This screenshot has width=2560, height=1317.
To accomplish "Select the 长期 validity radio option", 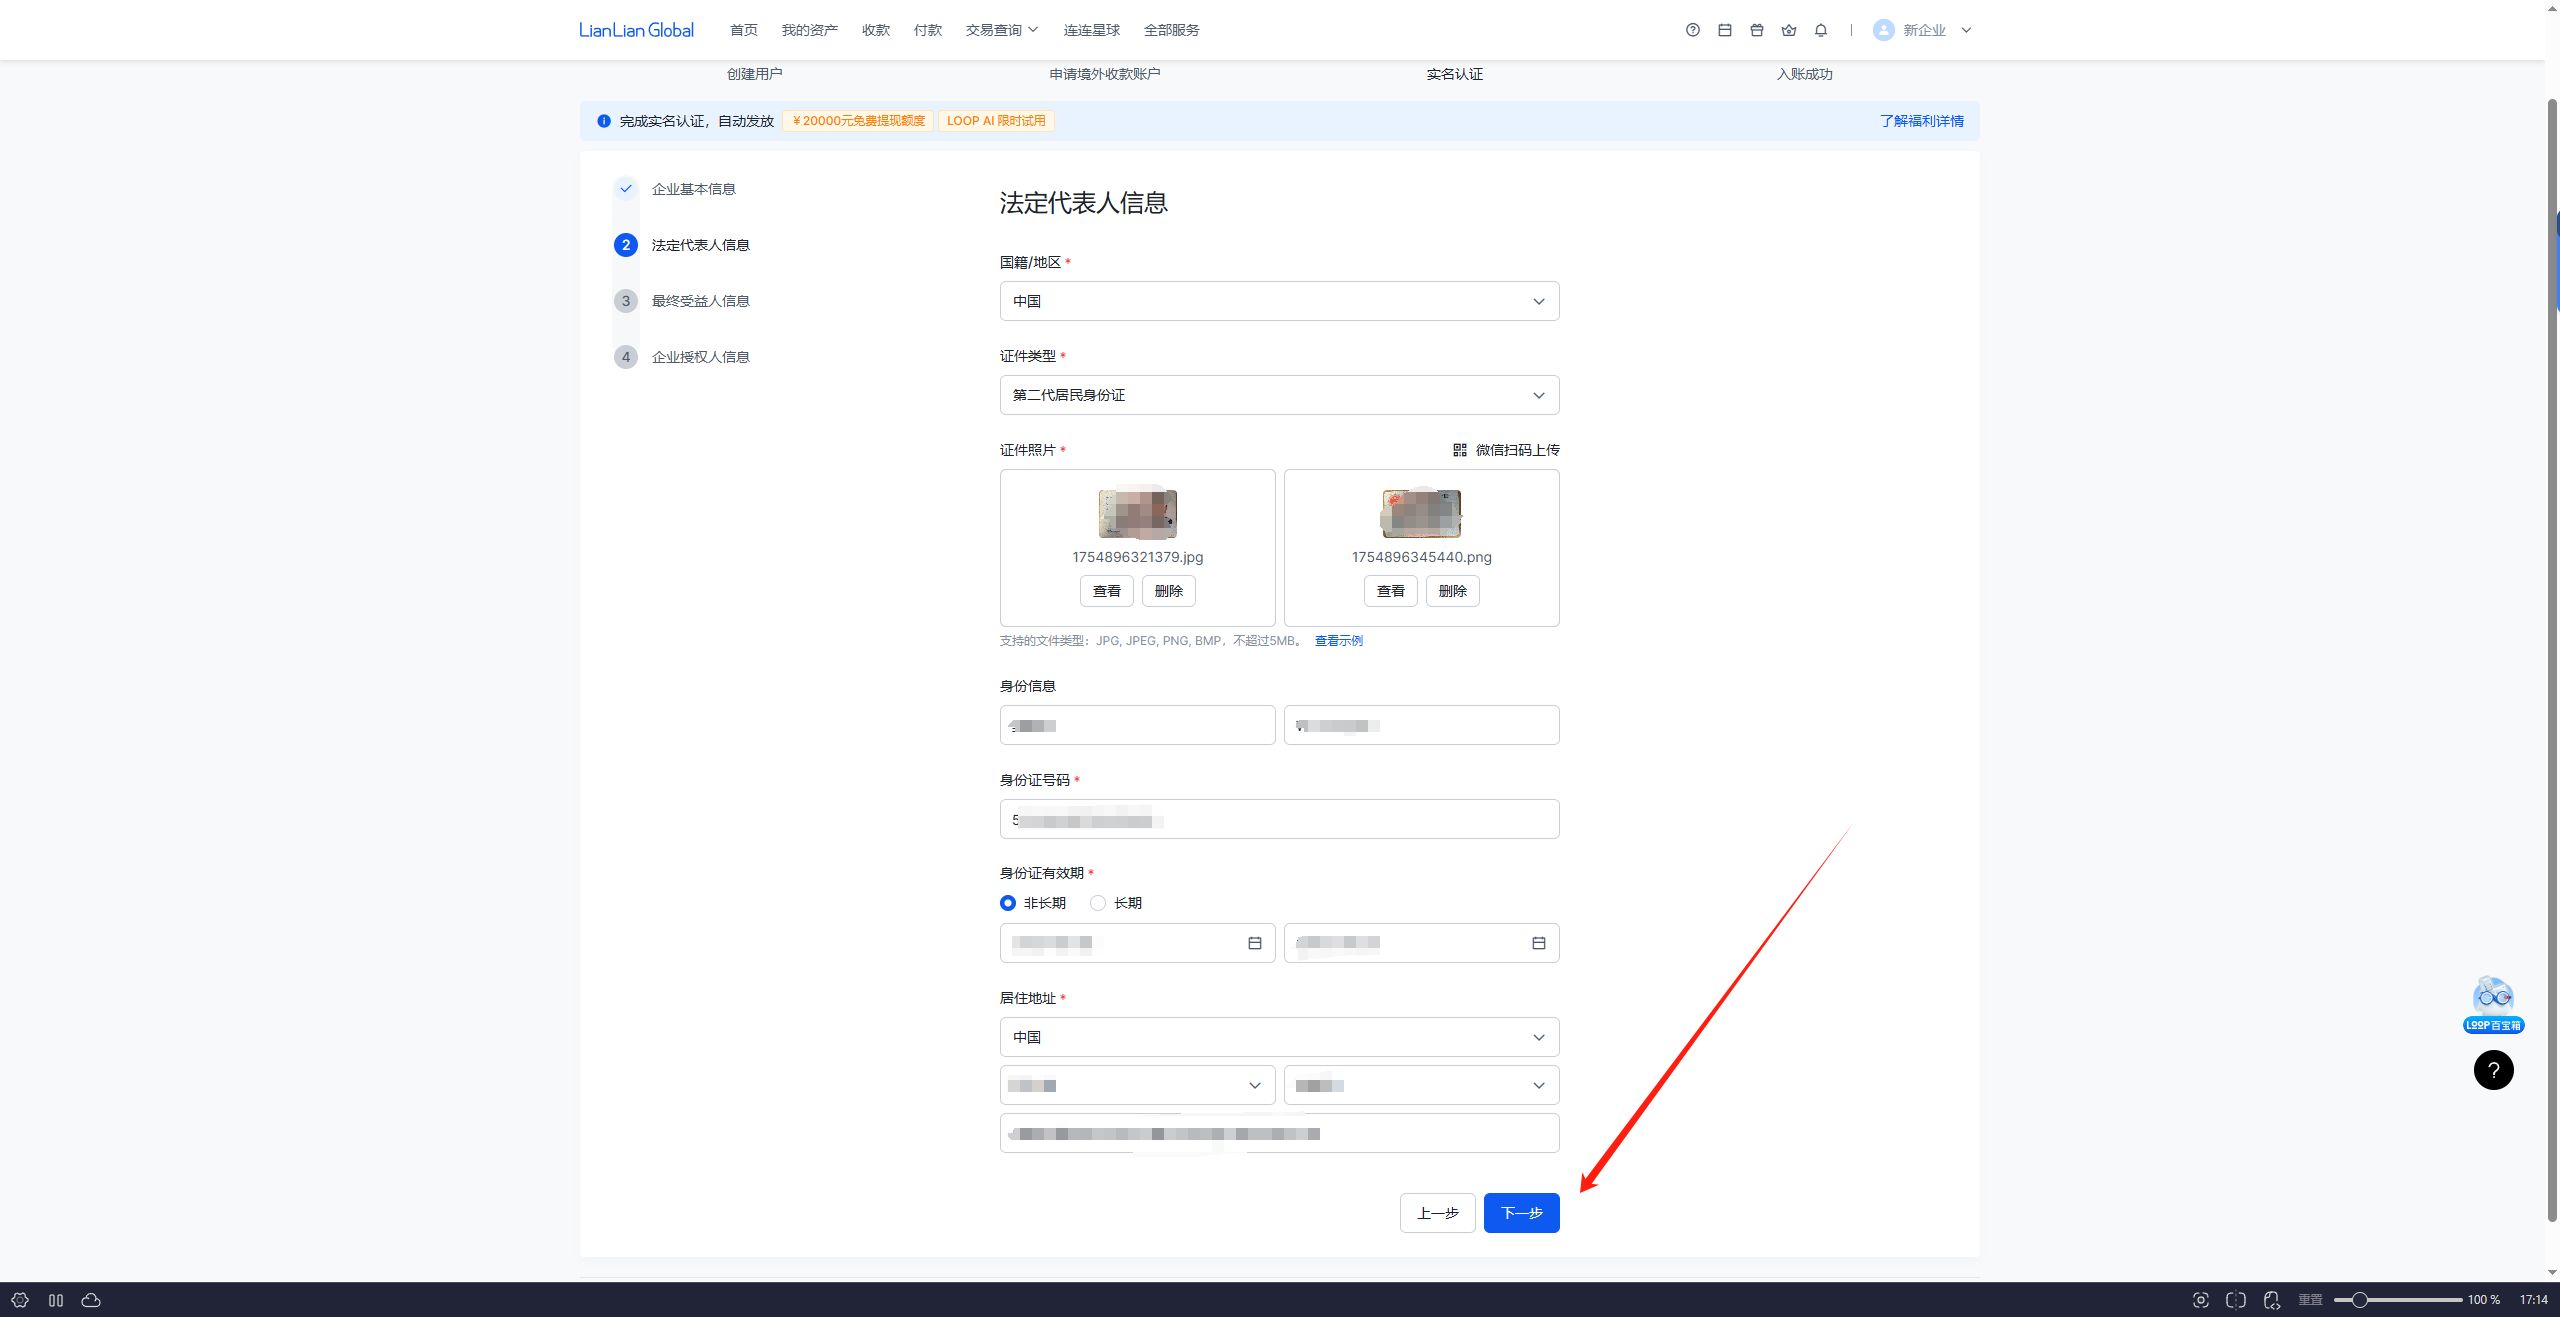I will (1116, 903).
